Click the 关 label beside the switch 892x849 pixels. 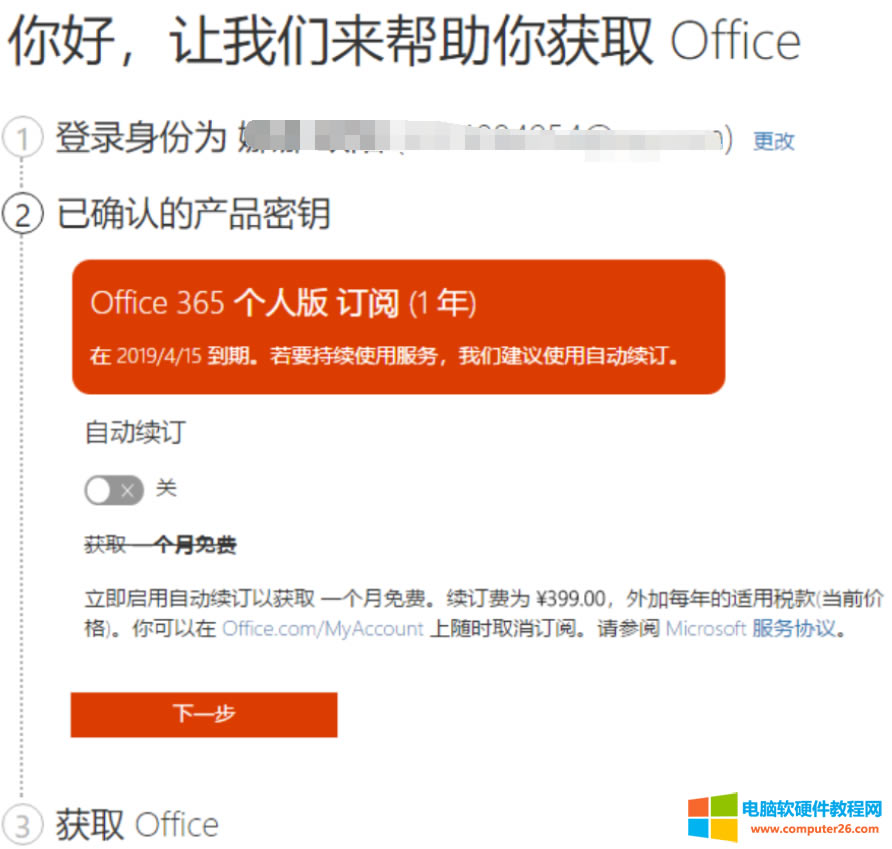[x=166, y=489]
